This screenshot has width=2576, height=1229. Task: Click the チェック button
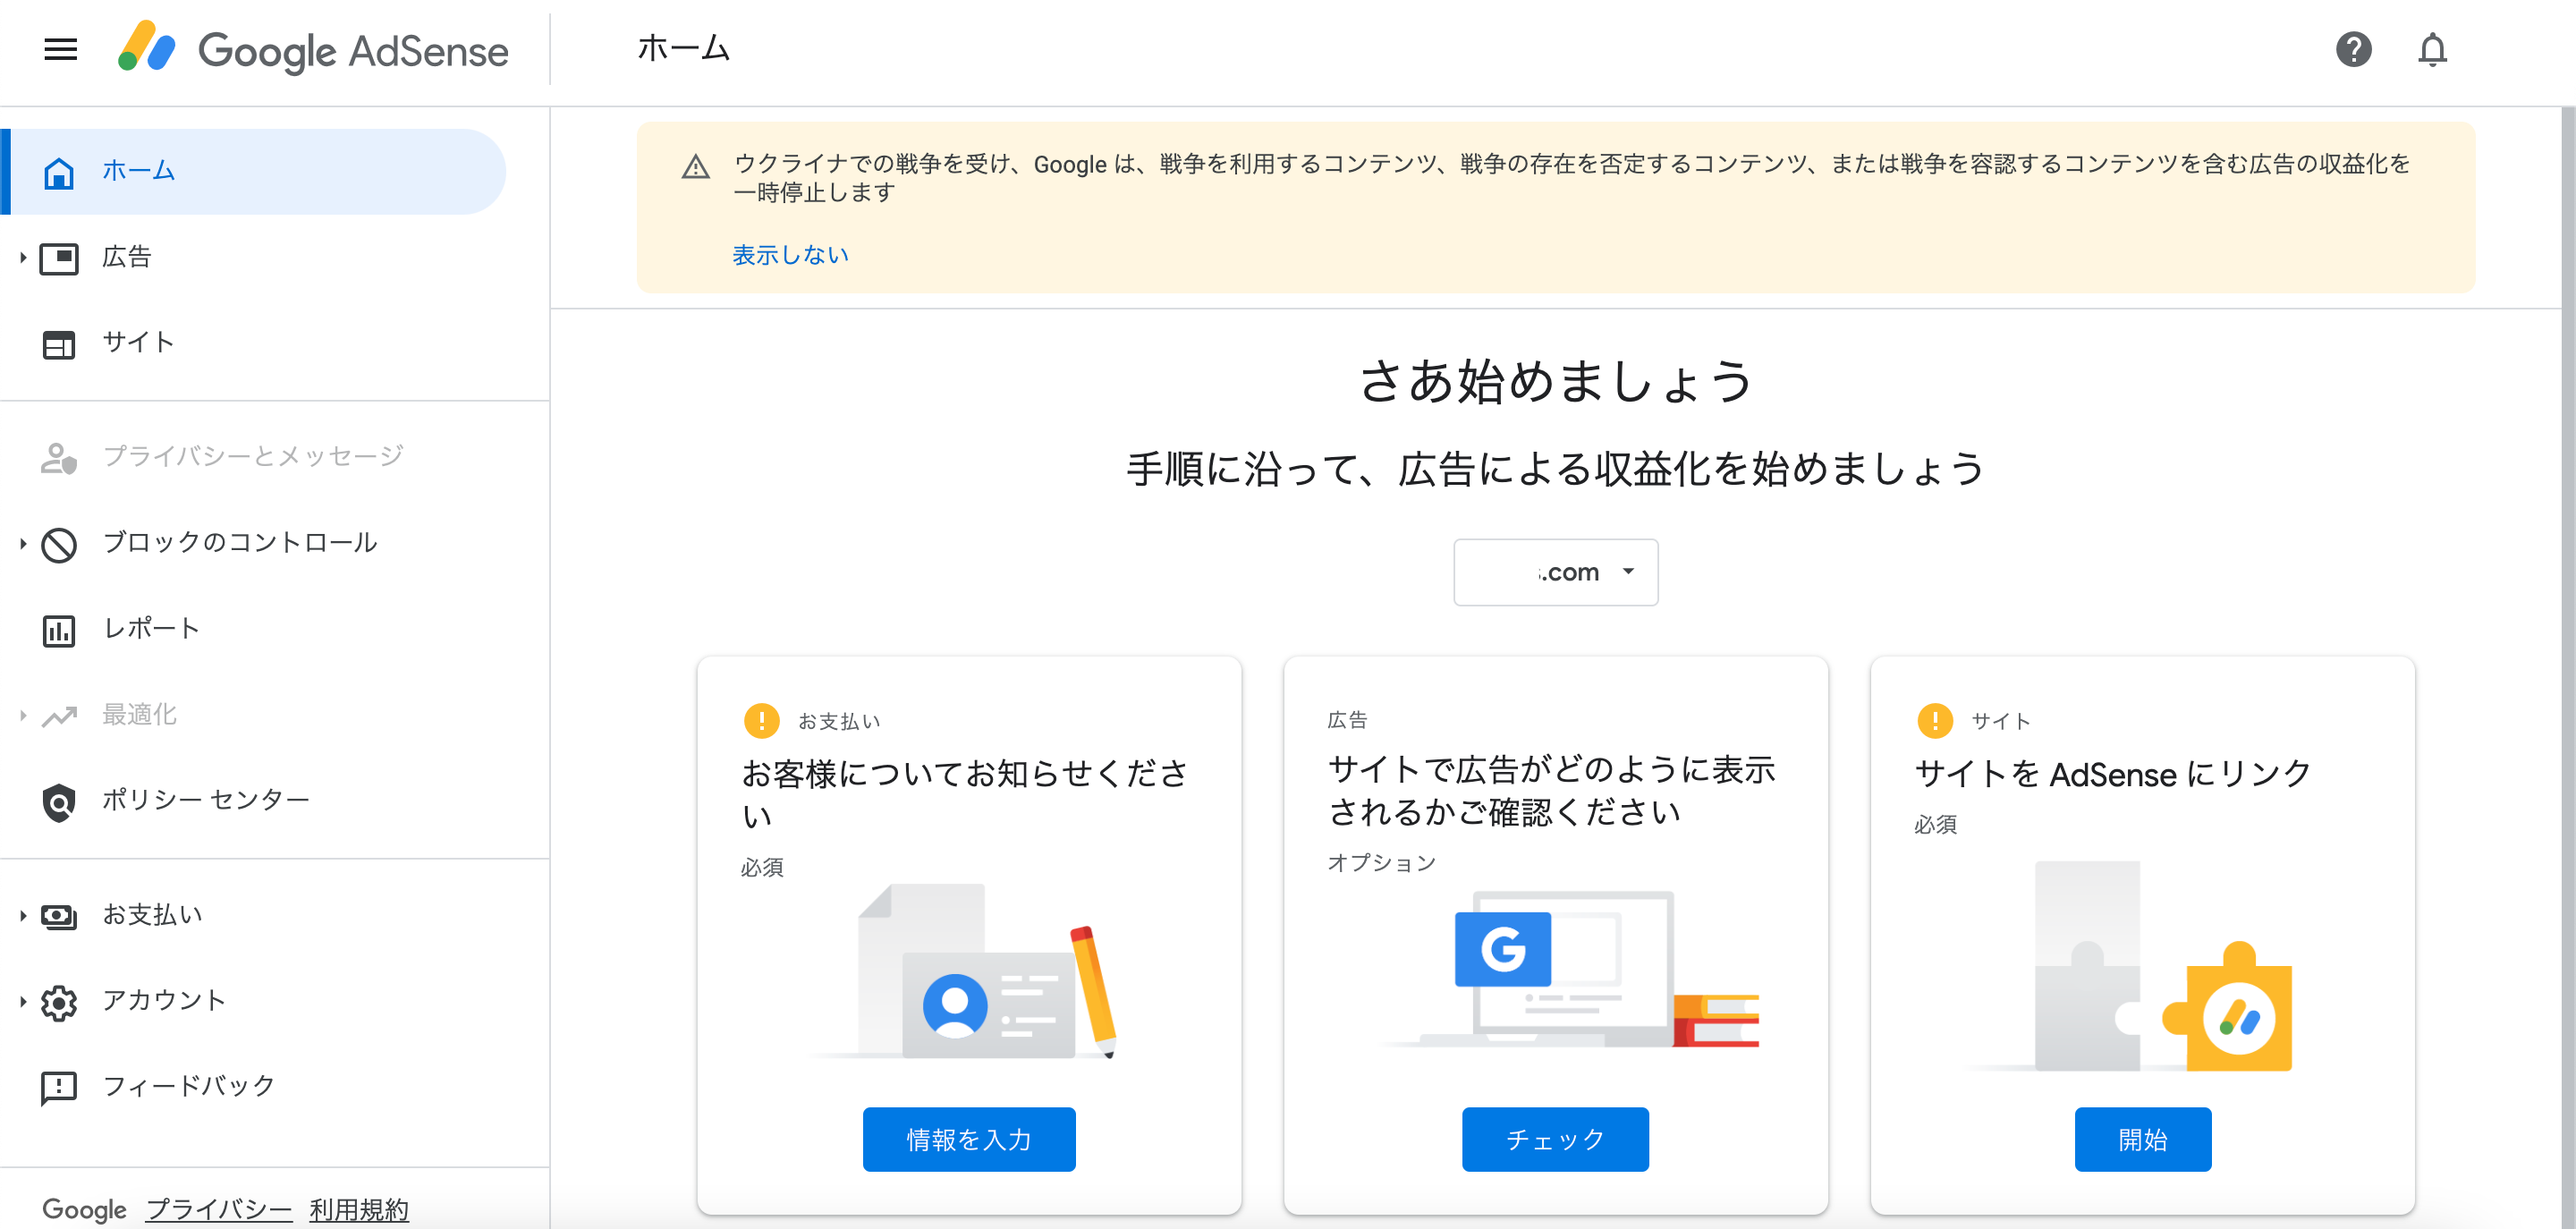[1555, 1139]
